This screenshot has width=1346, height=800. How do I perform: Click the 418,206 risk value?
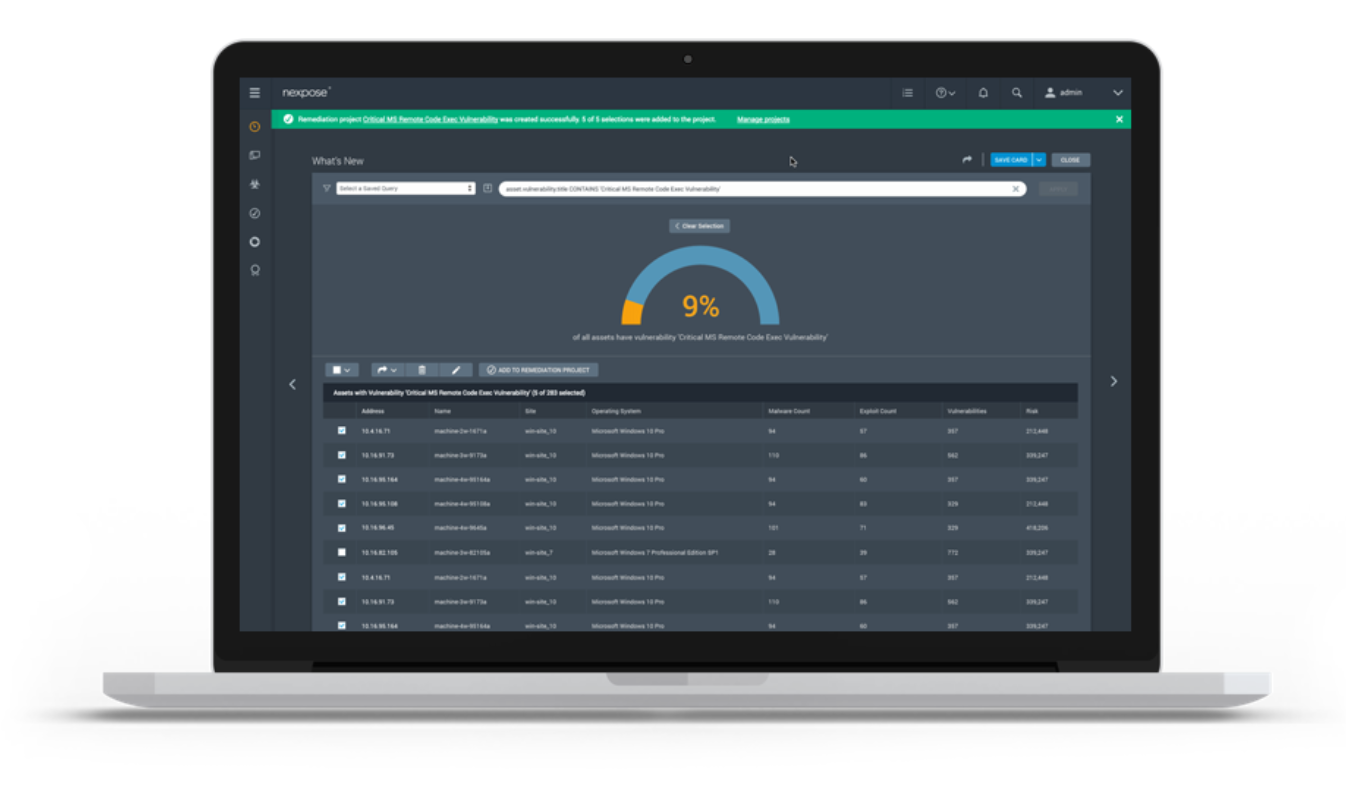coord(1036,528)
